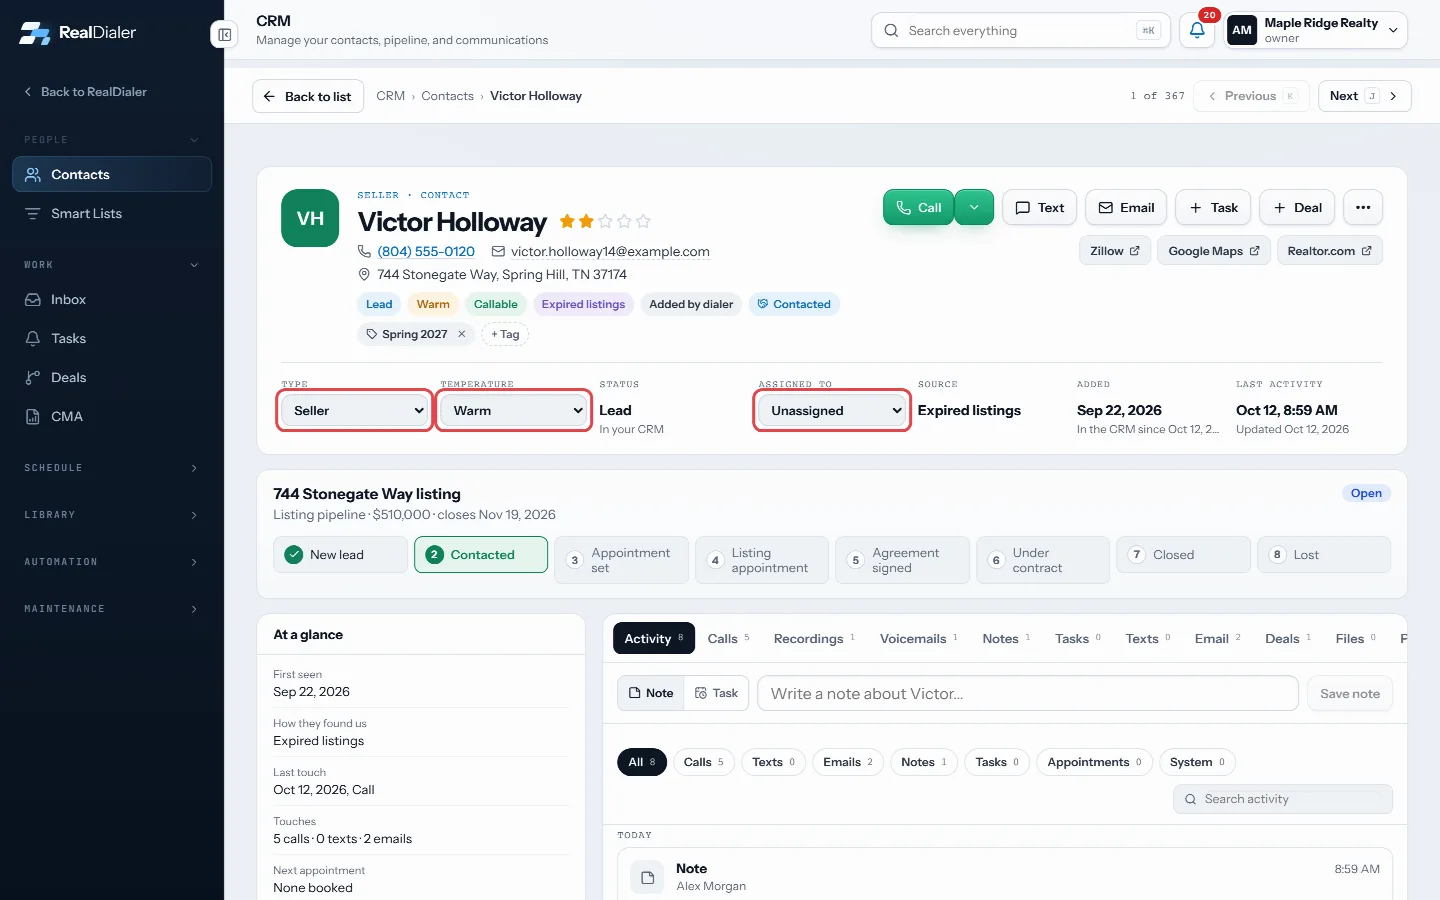
Task: Switch to the Calls tab
Action: point(728,638)
